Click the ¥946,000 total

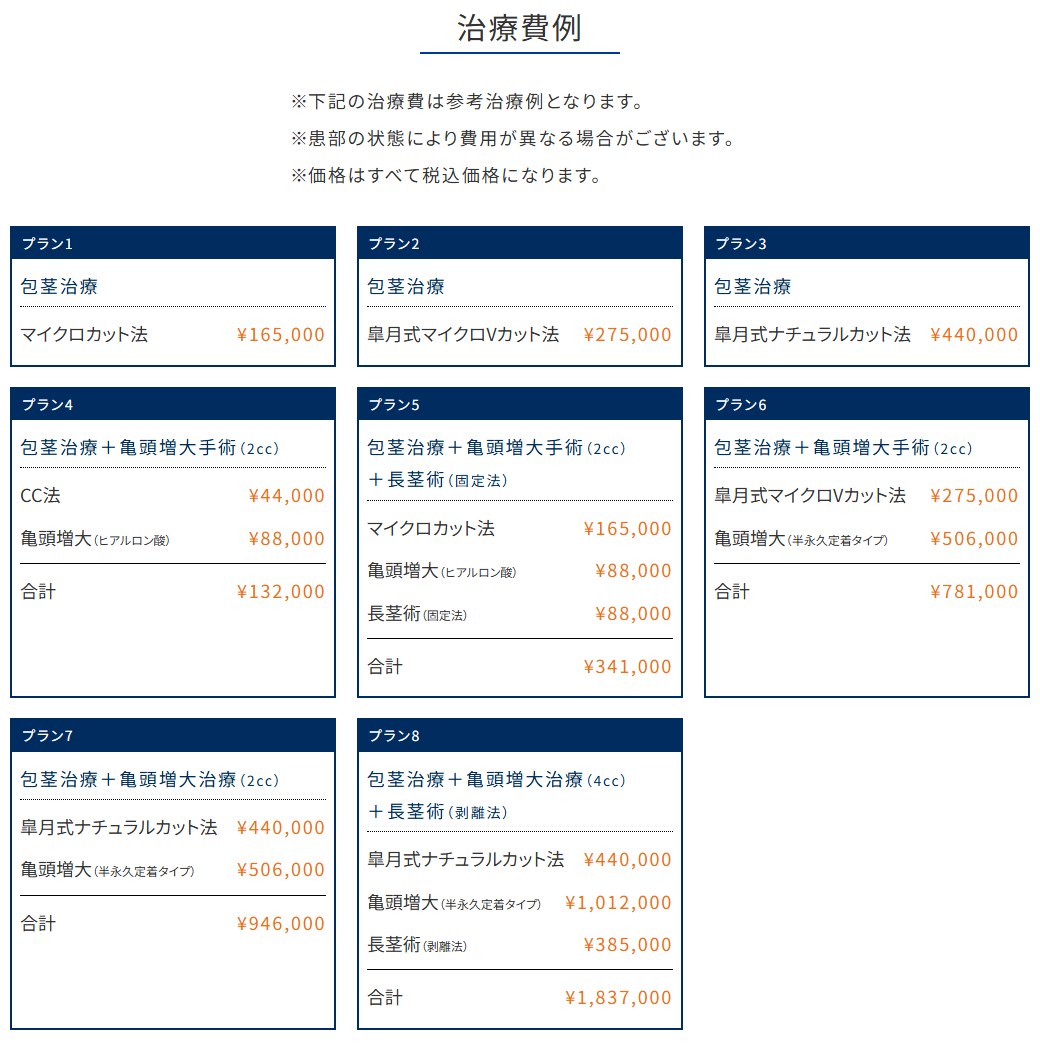click(x=281, y=923)
